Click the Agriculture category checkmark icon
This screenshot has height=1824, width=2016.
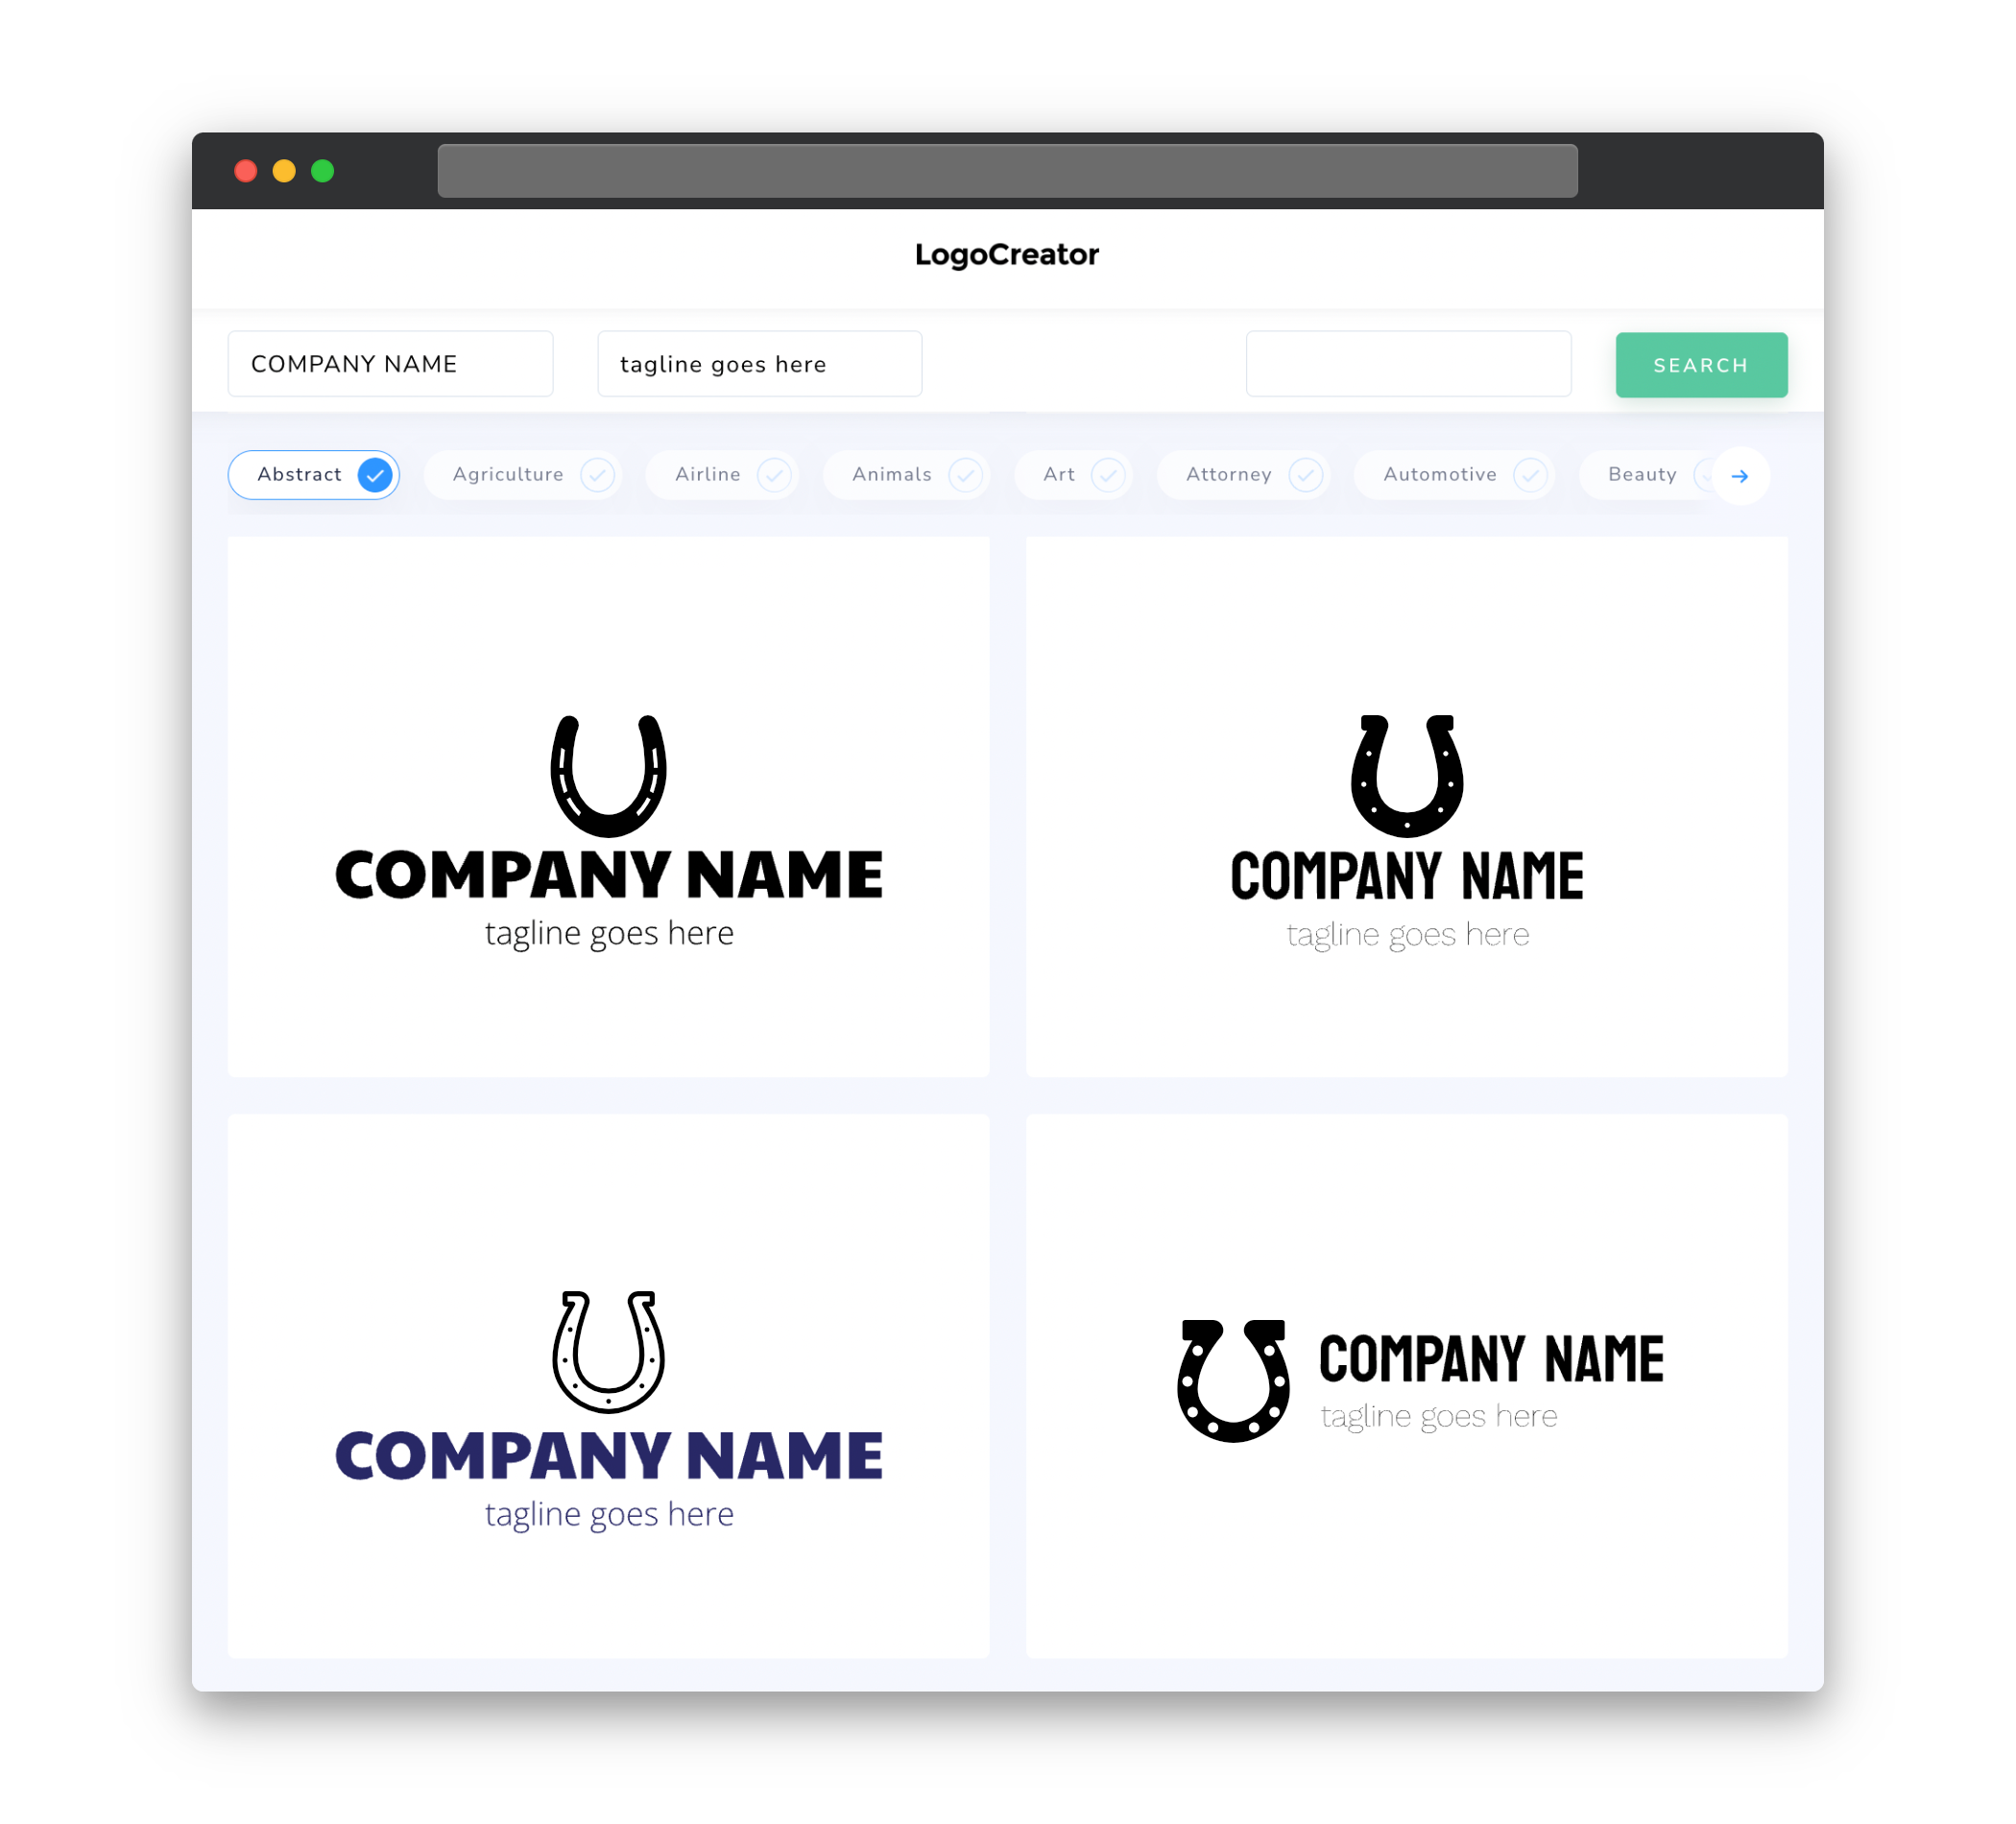coord(597,474)
